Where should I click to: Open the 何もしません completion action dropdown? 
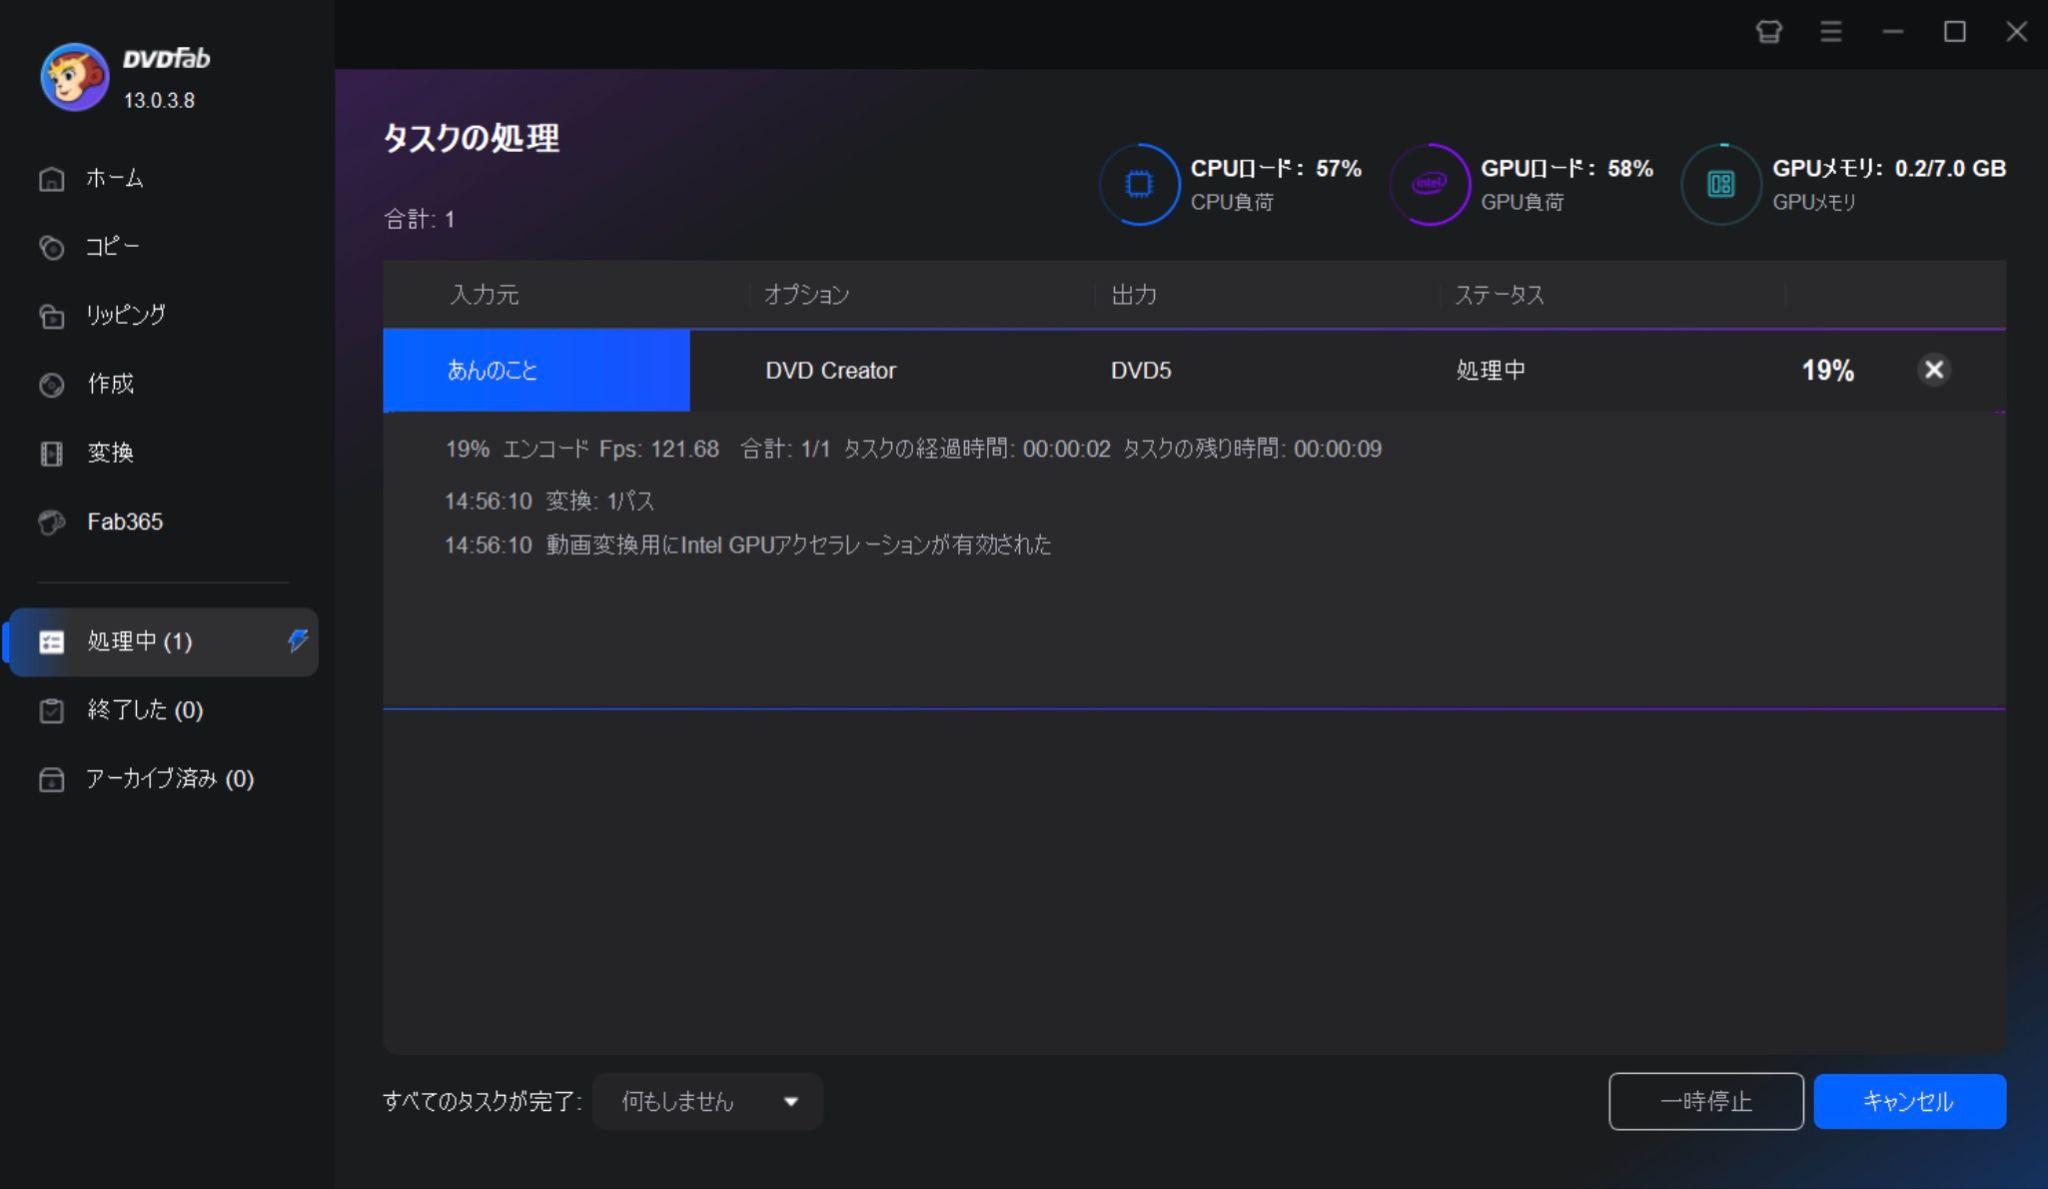708,1101
